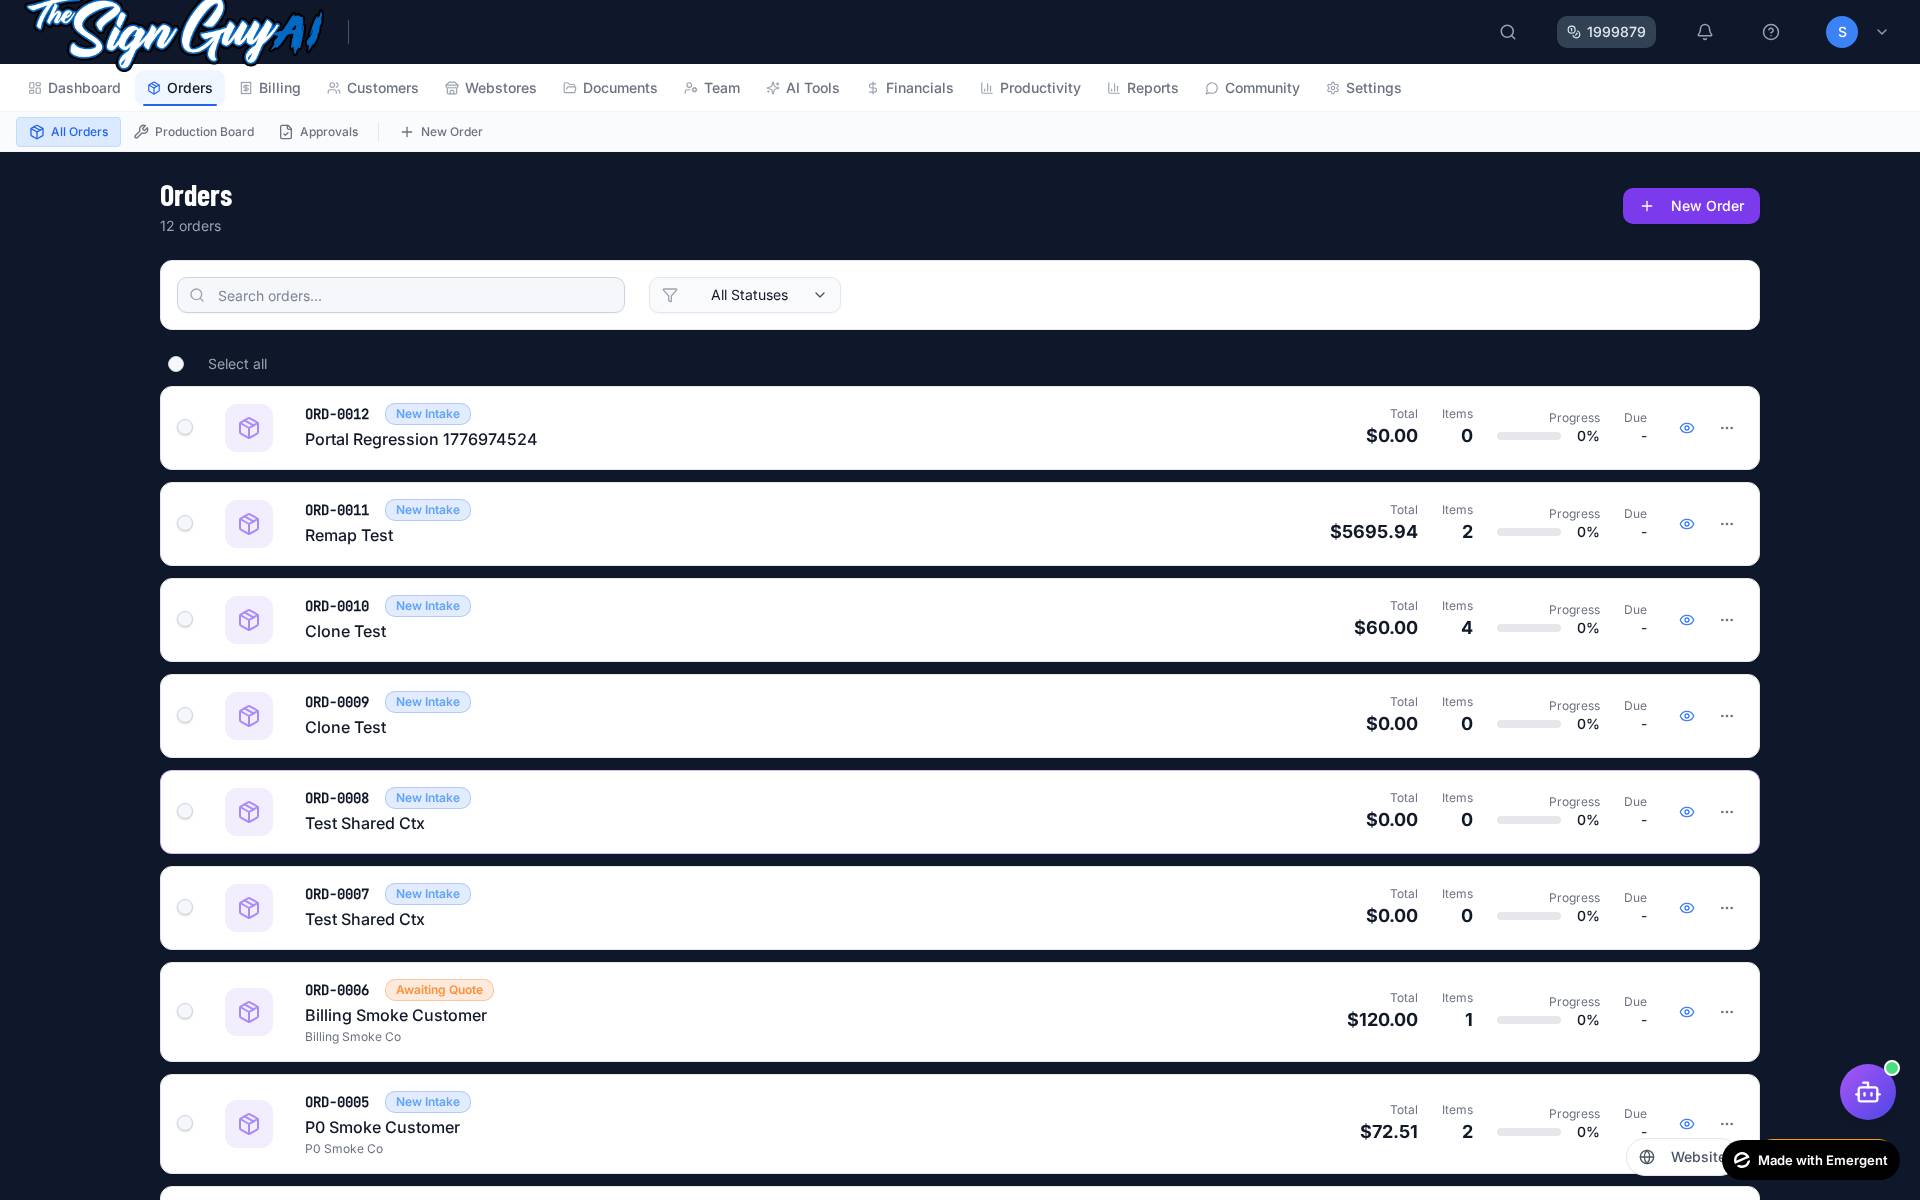Click progress bar of Remap Test order
The image size is (1920, 1200).
coord(1529,532)
